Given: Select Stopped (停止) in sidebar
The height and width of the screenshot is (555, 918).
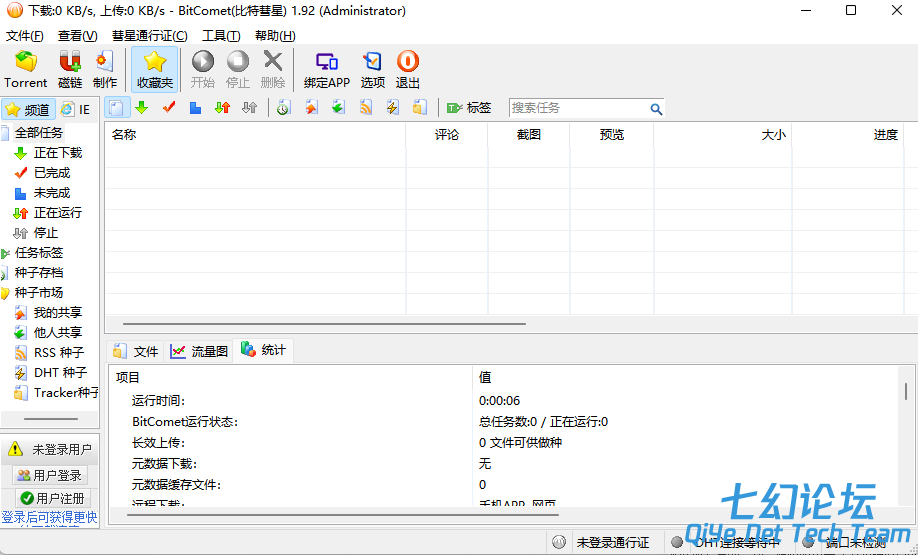Looking at the screenshot, I should click(x=46, y=232).
